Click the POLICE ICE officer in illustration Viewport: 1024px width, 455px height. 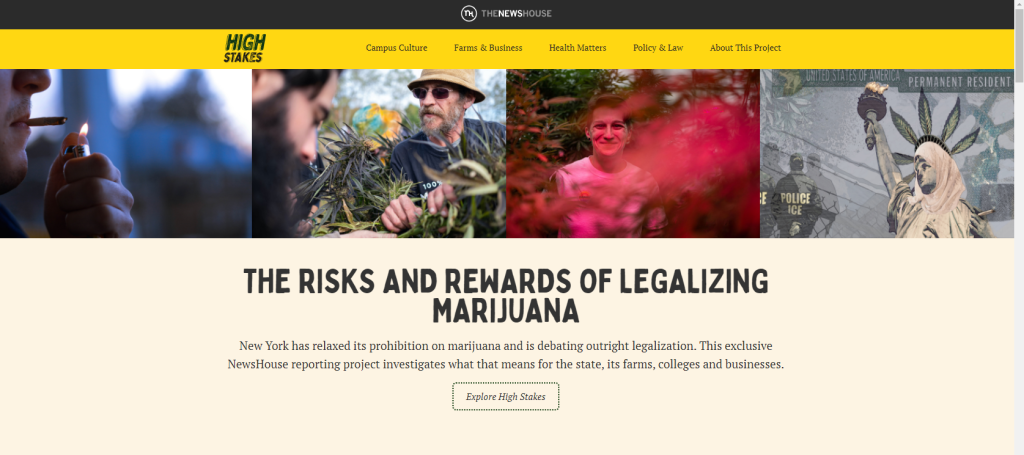793,196
